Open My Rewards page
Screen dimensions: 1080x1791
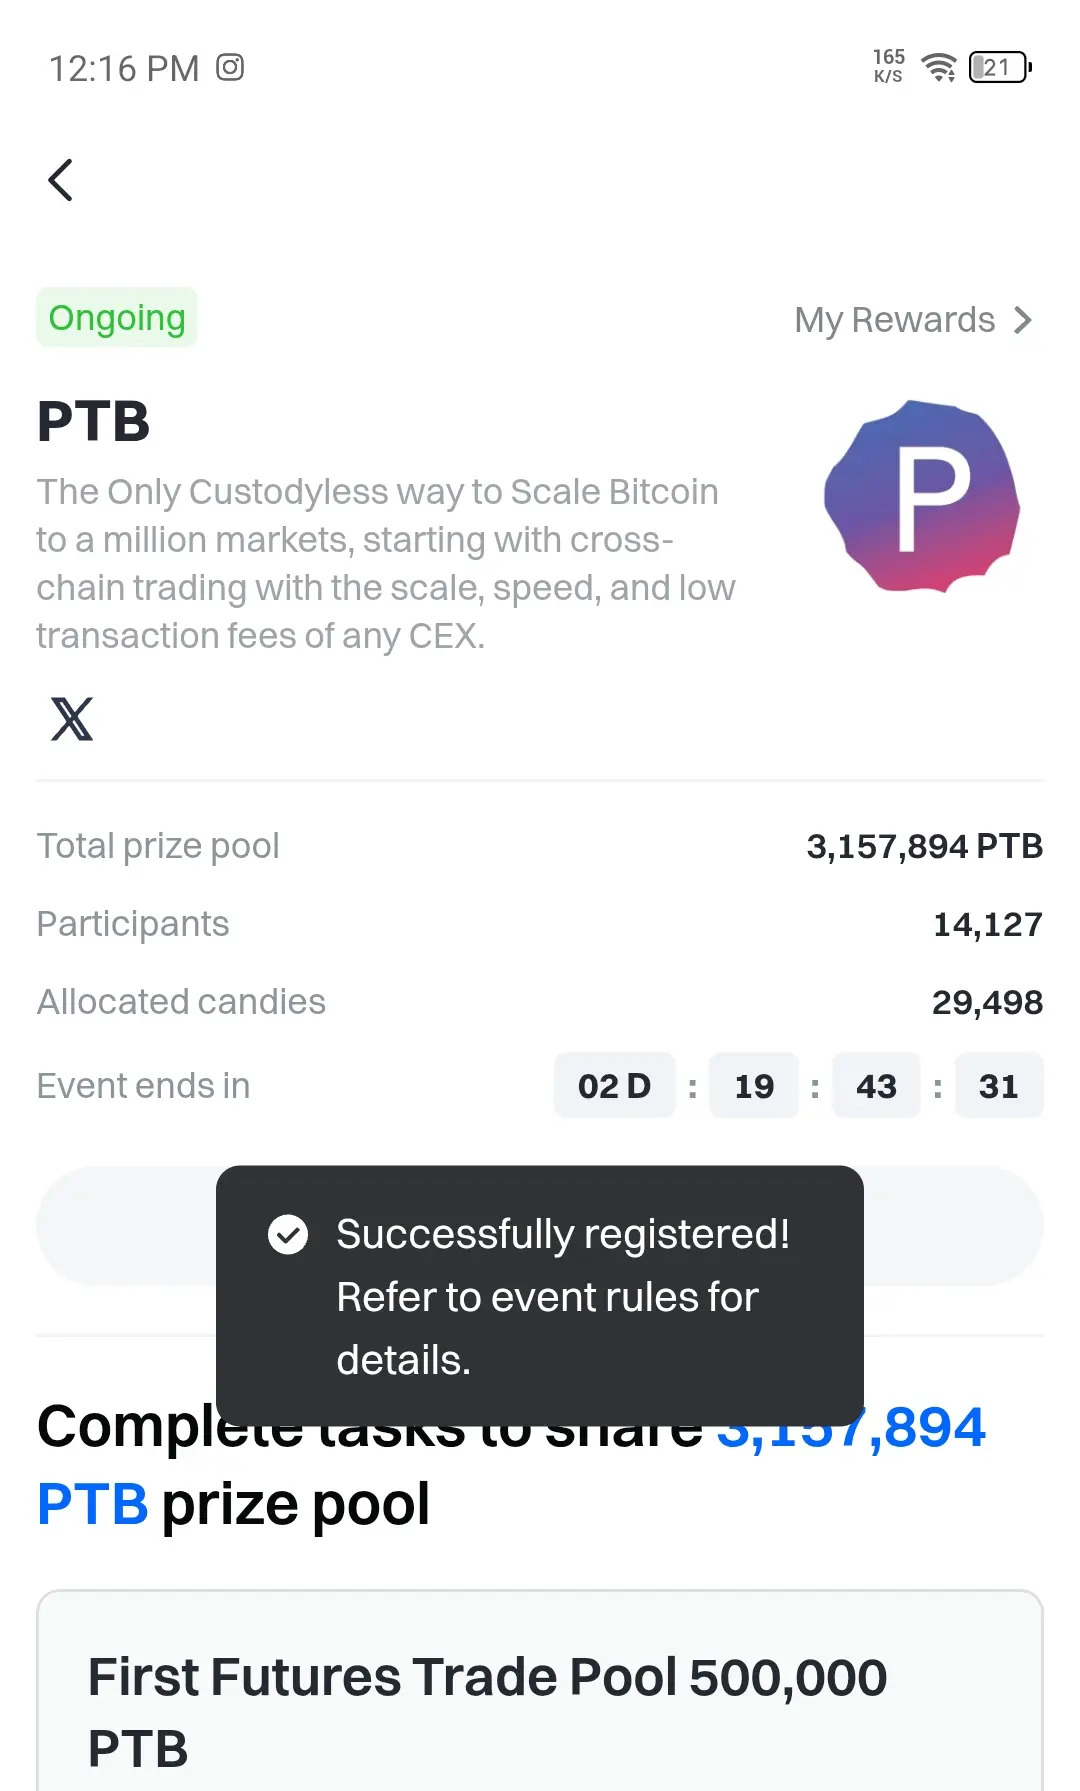(x=913, y=320)
